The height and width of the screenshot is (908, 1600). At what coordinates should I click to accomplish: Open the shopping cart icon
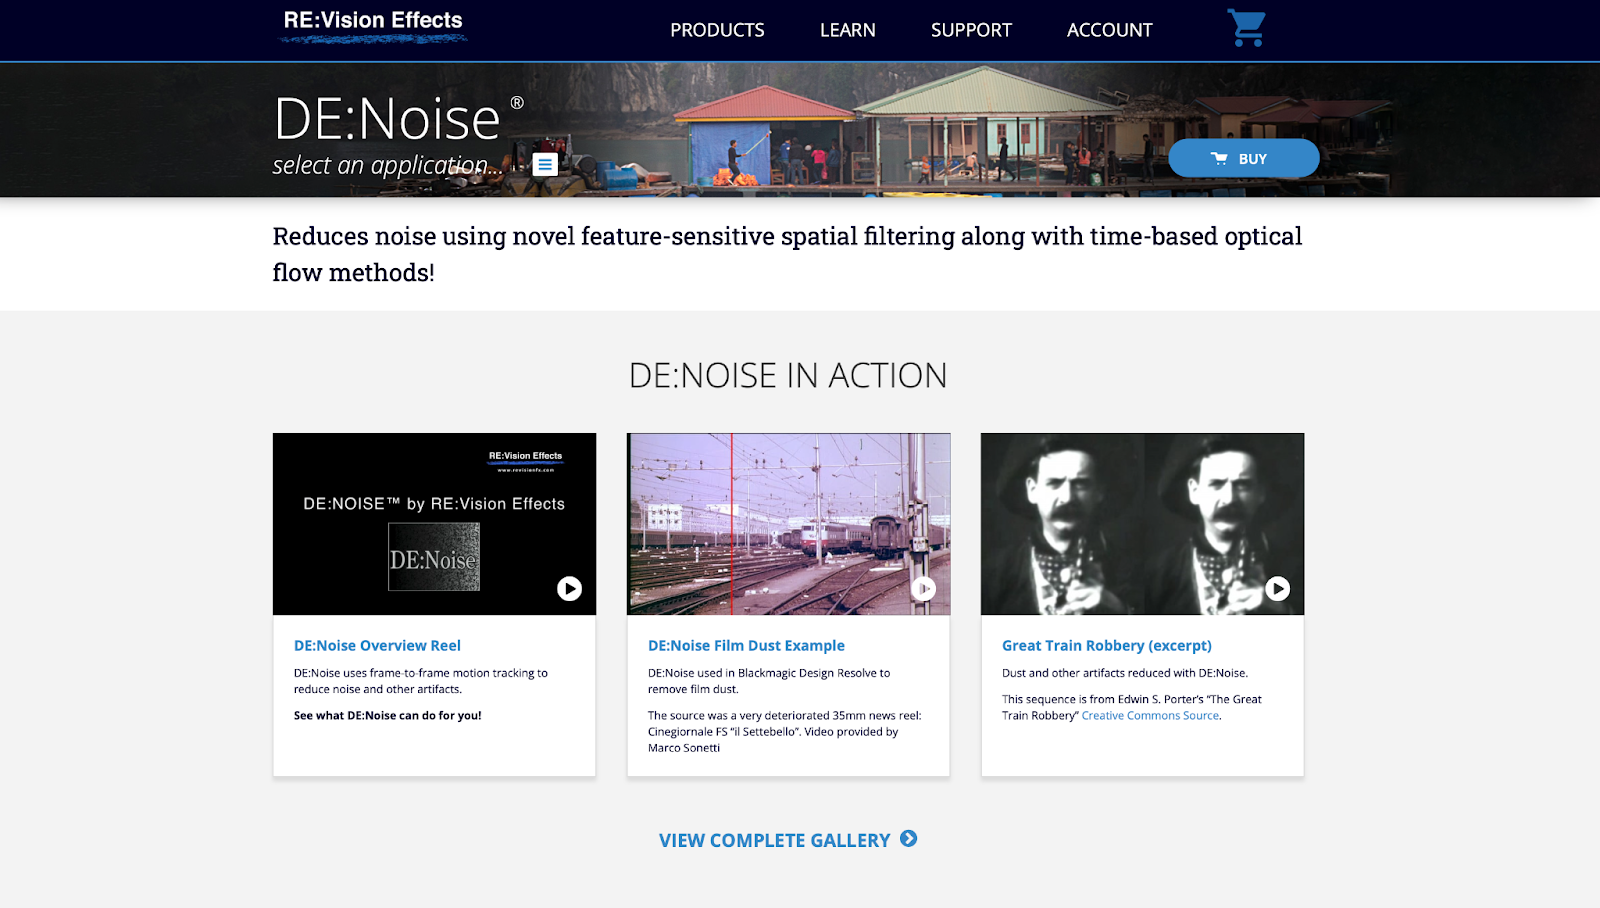pyautogui.click(x=1247, y=29)
